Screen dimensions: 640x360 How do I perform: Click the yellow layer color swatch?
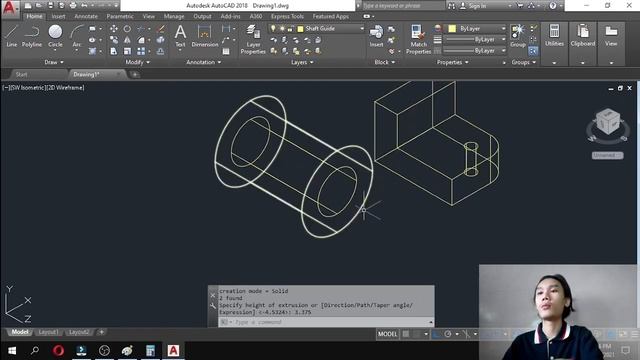pos(300,29)
